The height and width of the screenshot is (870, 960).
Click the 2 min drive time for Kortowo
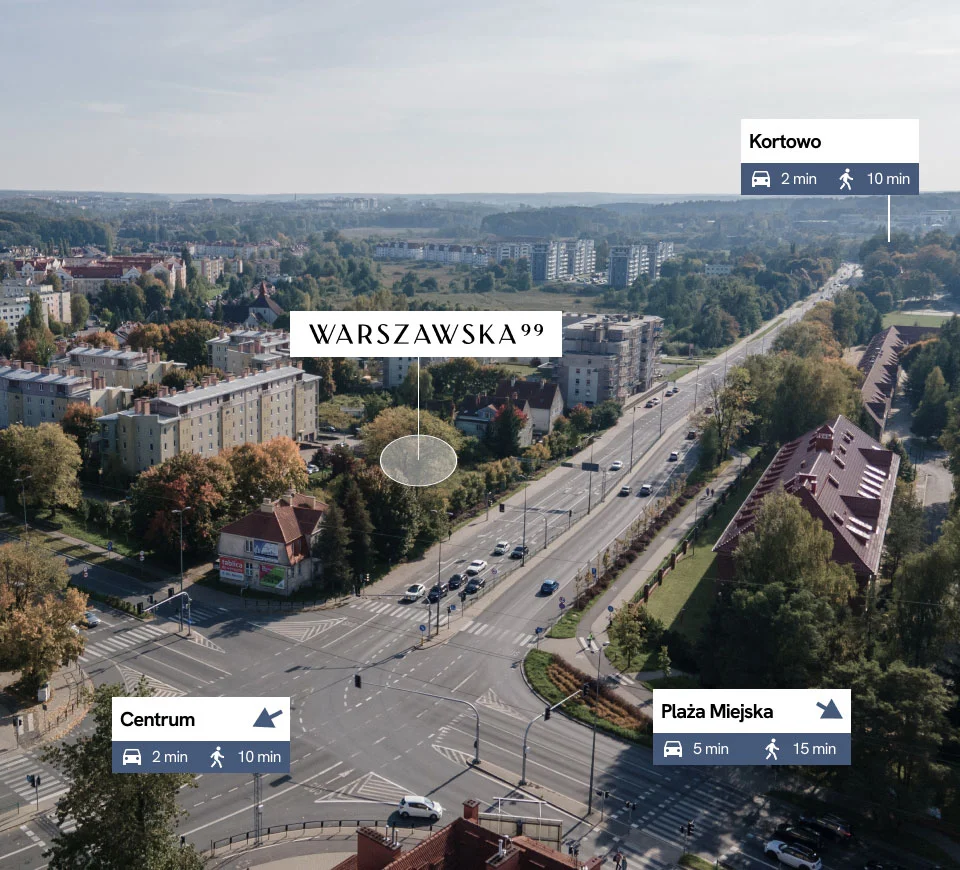[x=798, y=179]
